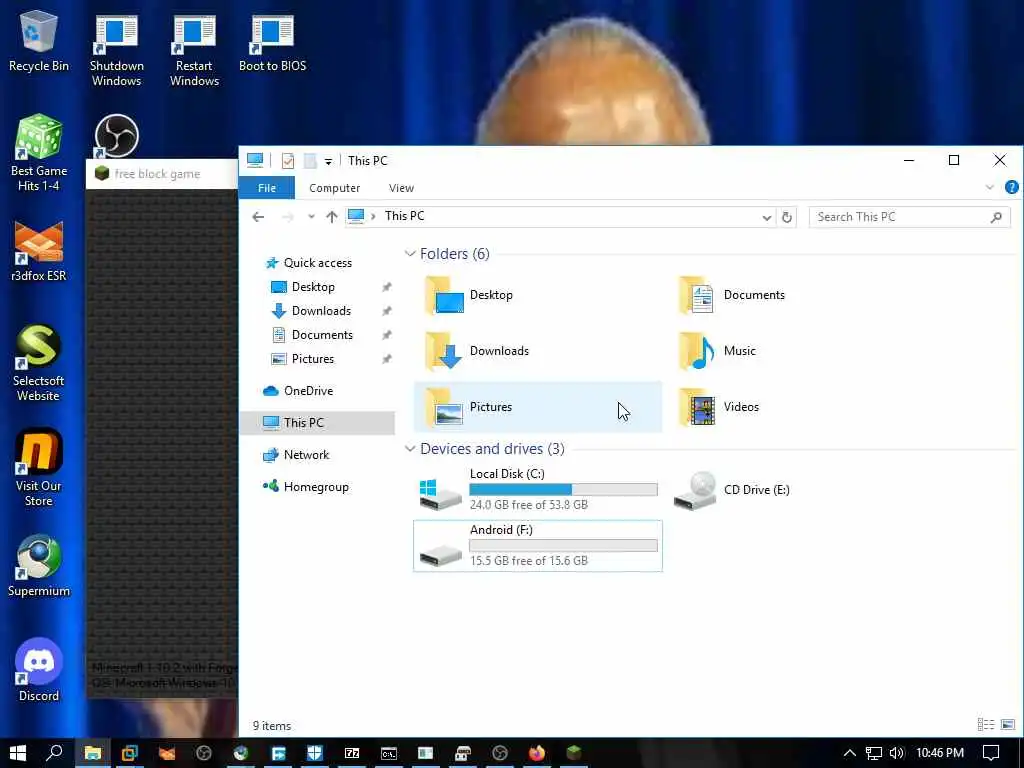1024x768 pixels.
Task: Select the r3dfox ESR desktop shortcut
Action: (39, 251)
